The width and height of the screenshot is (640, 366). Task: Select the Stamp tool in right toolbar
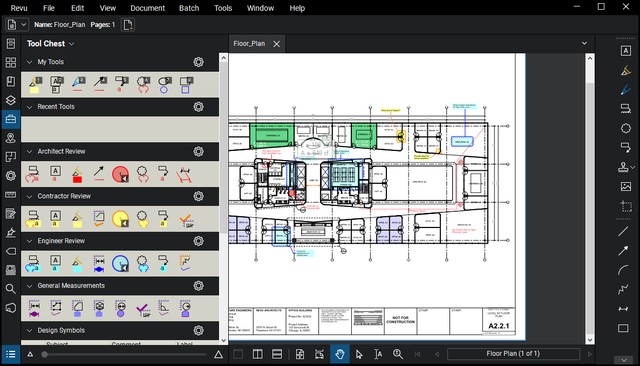click(x=623, y=167)
